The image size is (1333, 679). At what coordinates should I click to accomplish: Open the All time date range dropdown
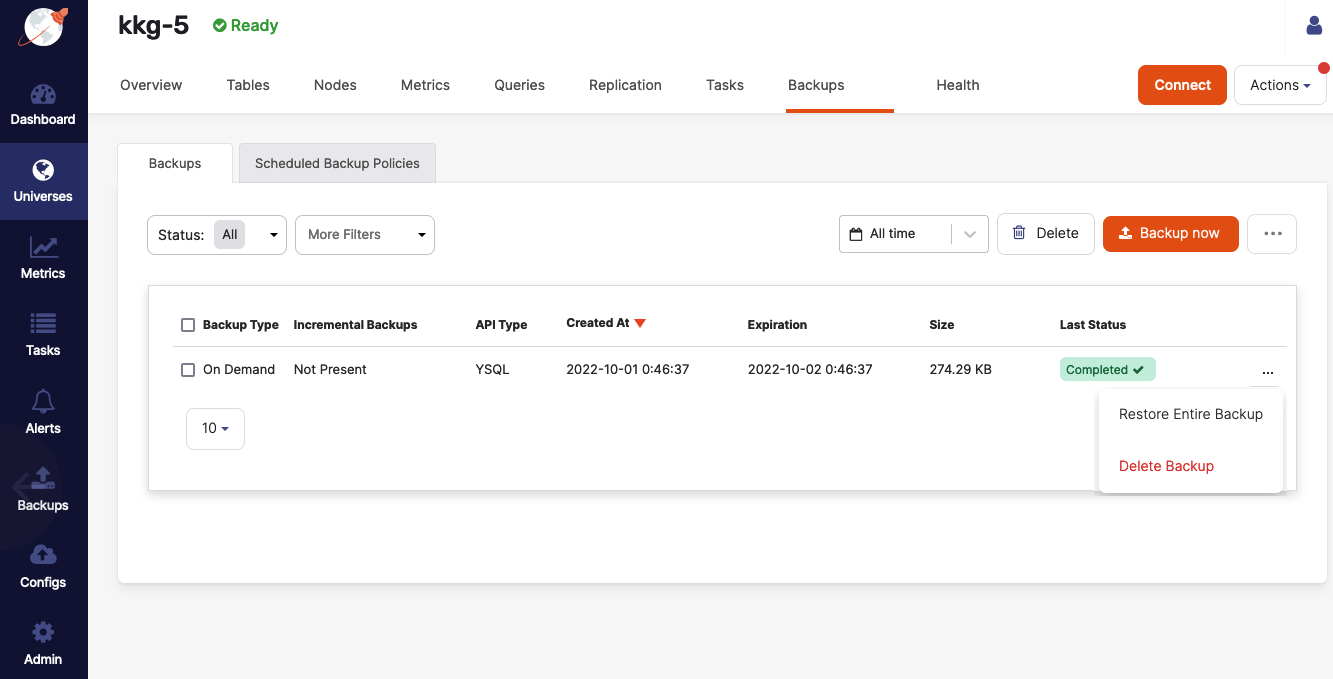tap(913, 234)
